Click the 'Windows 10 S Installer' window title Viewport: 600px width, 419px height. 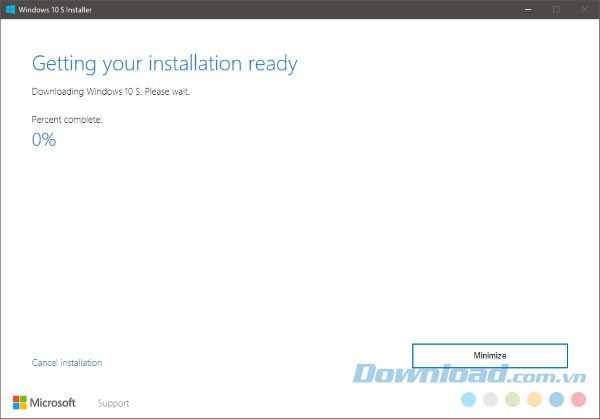tap(55, 10)
